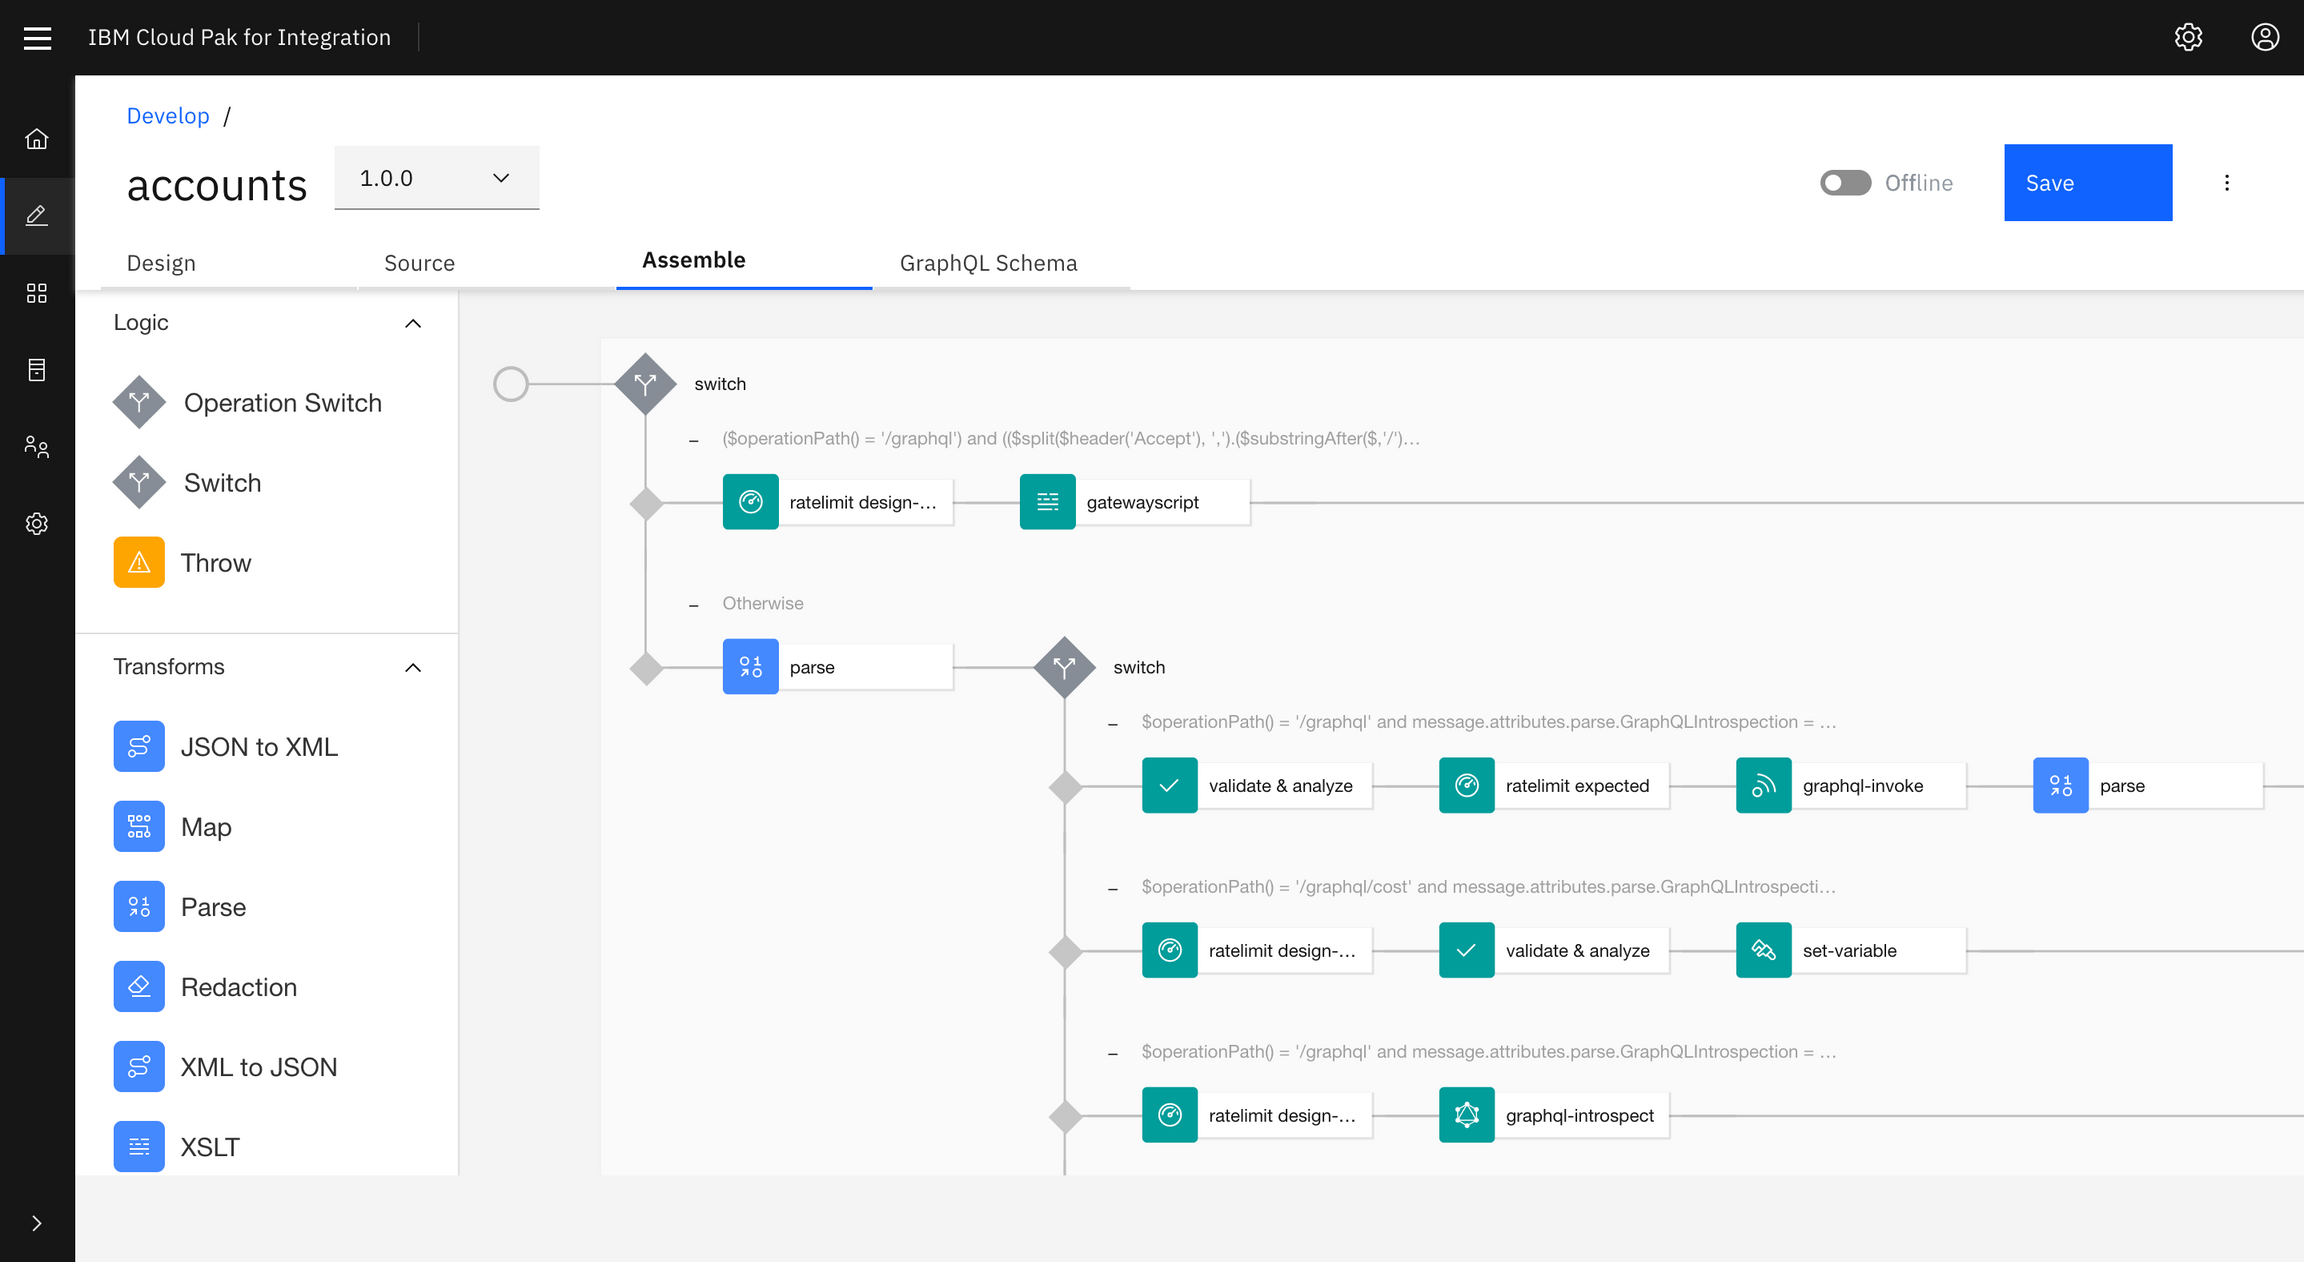Open the hamburger navigation menu
Viewport: 2304px width, 1262px height.
[37, 37]
